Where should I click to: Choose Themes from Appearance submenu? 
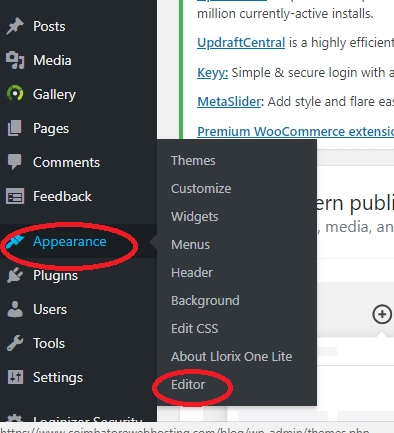tap(193, 161)
